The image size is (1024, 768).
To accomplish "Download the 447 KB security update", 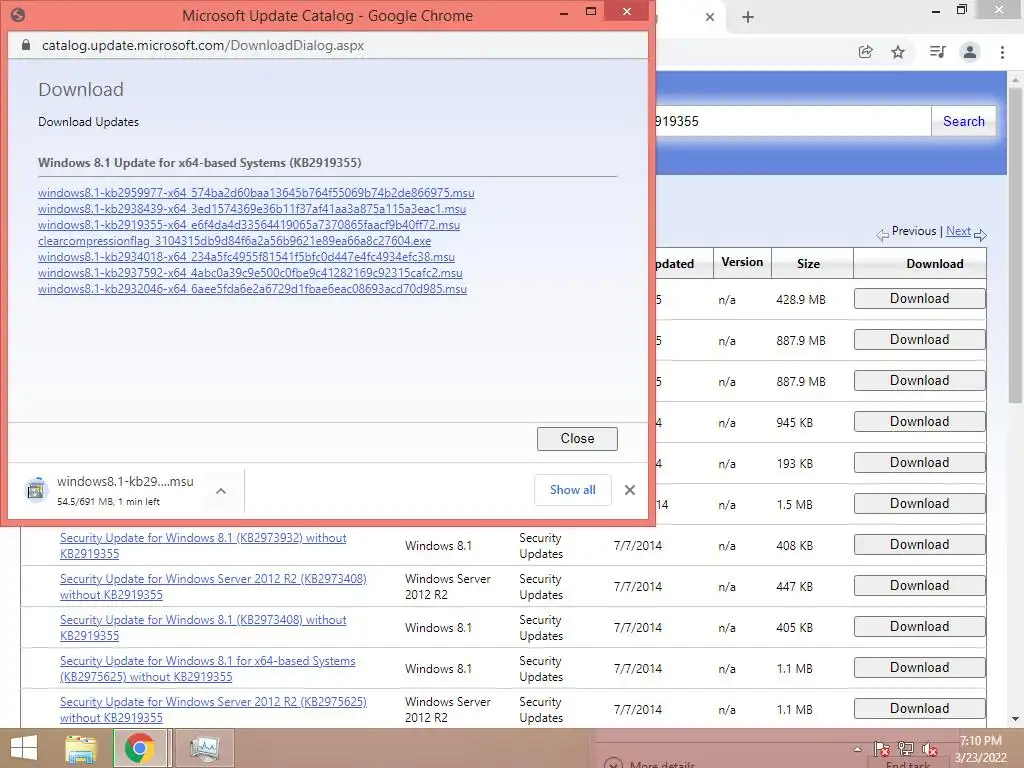I will 920,586.
